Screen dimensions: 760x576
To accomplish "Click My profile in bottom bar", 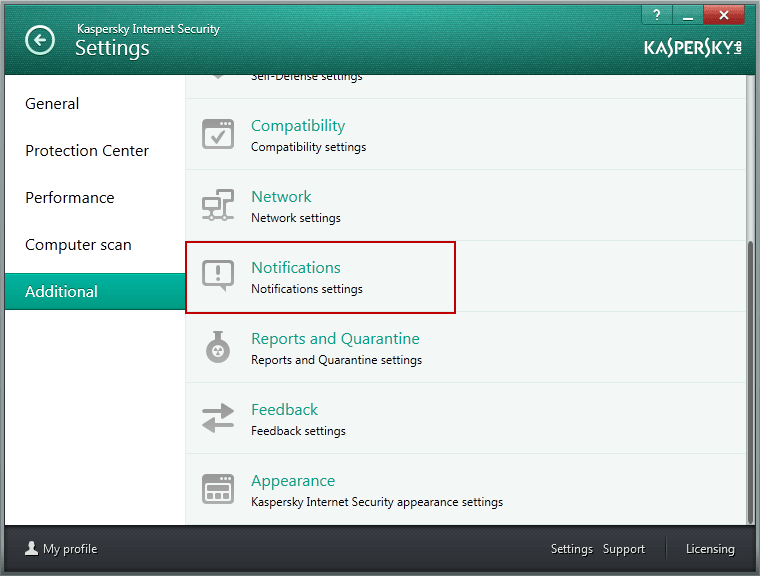I will (x=70, y=549).
